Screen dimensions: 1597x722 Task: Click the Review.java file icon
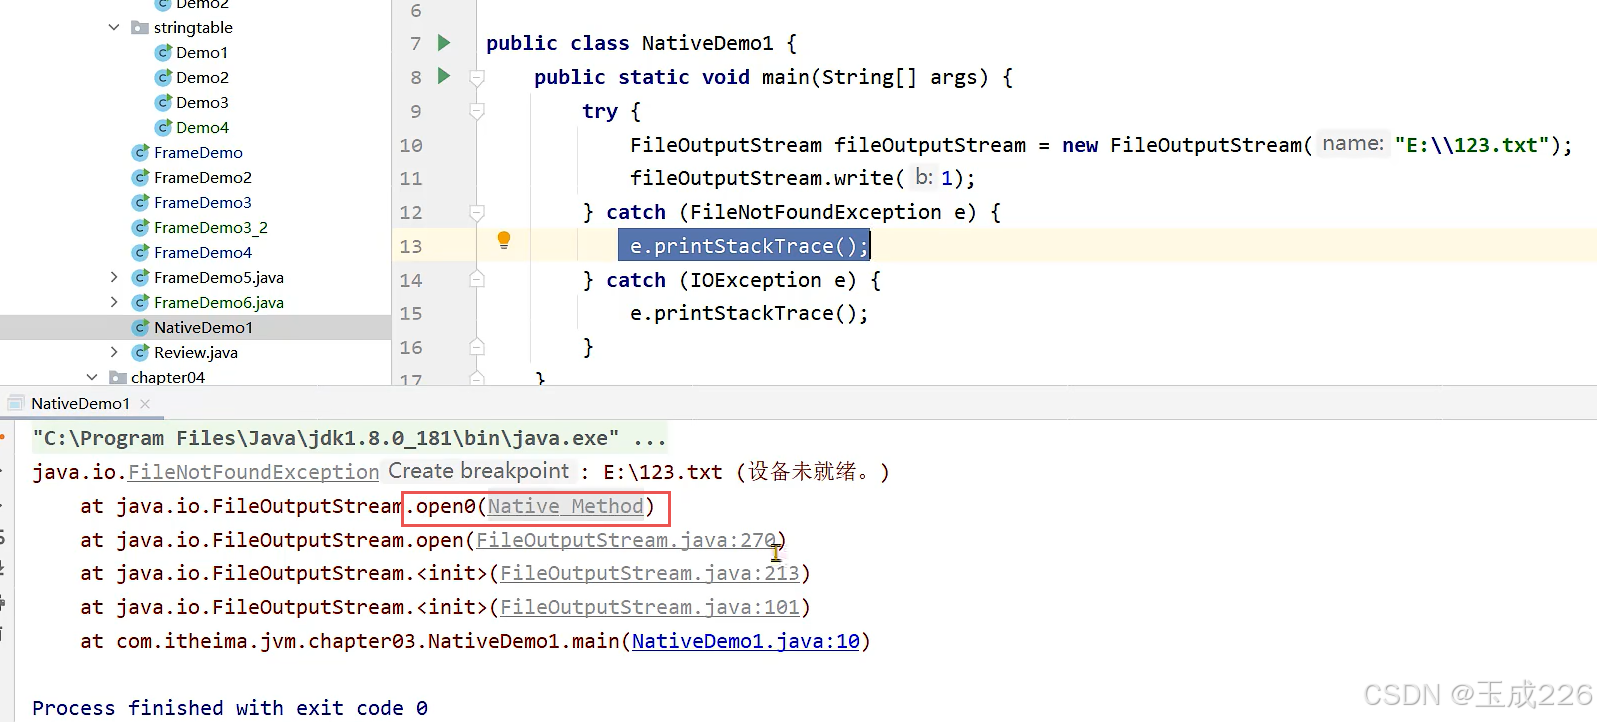point(140,352)
